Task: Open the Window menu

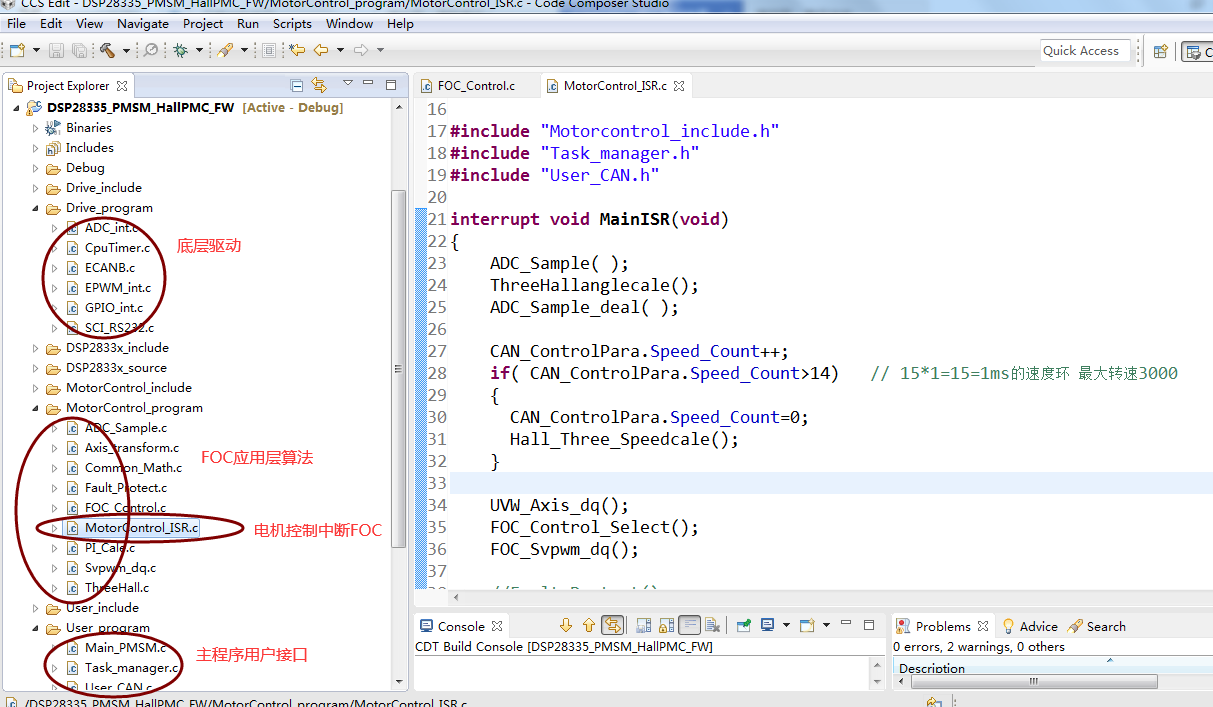Action: [x=350, y=23]
